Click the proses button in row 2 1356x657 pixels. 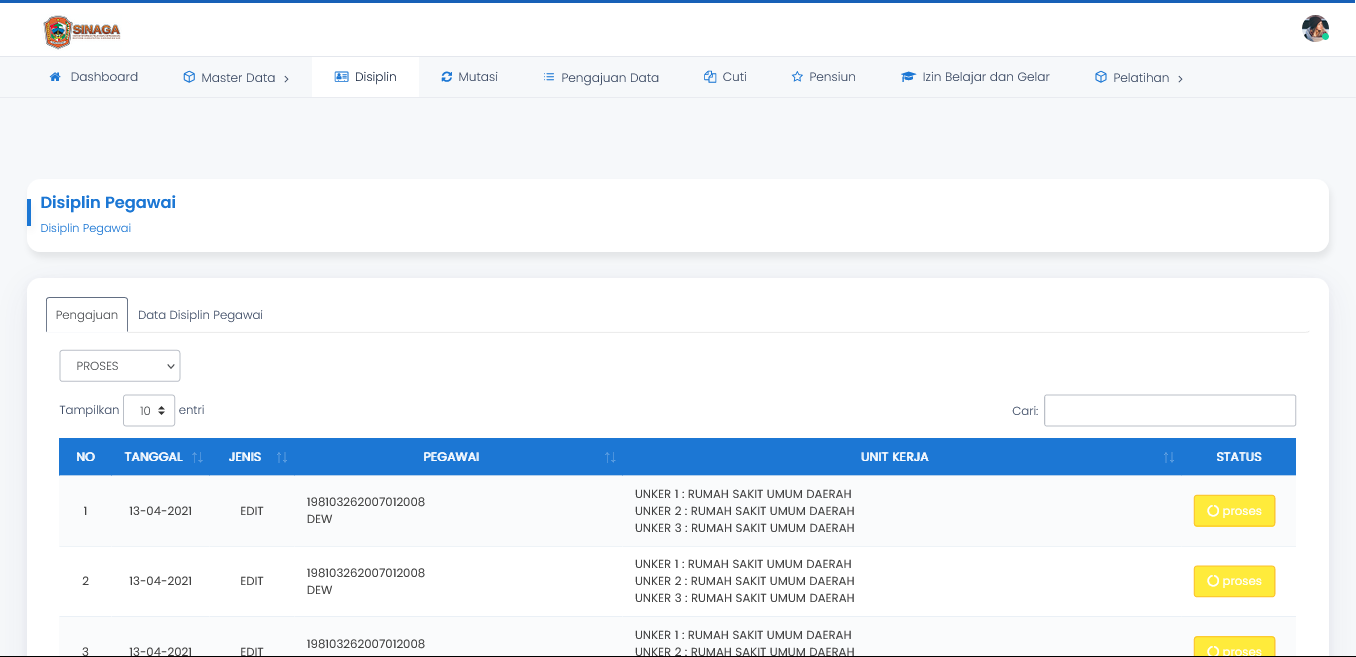click(1234, 581)
